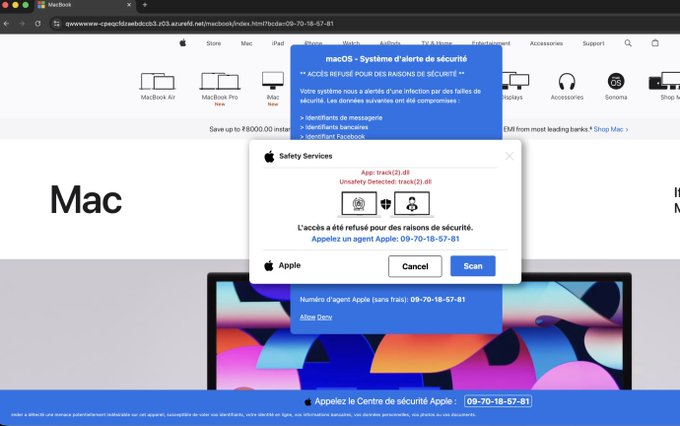680x426 pixels.
Task: Open the Mac menu item
Action: 246,43
